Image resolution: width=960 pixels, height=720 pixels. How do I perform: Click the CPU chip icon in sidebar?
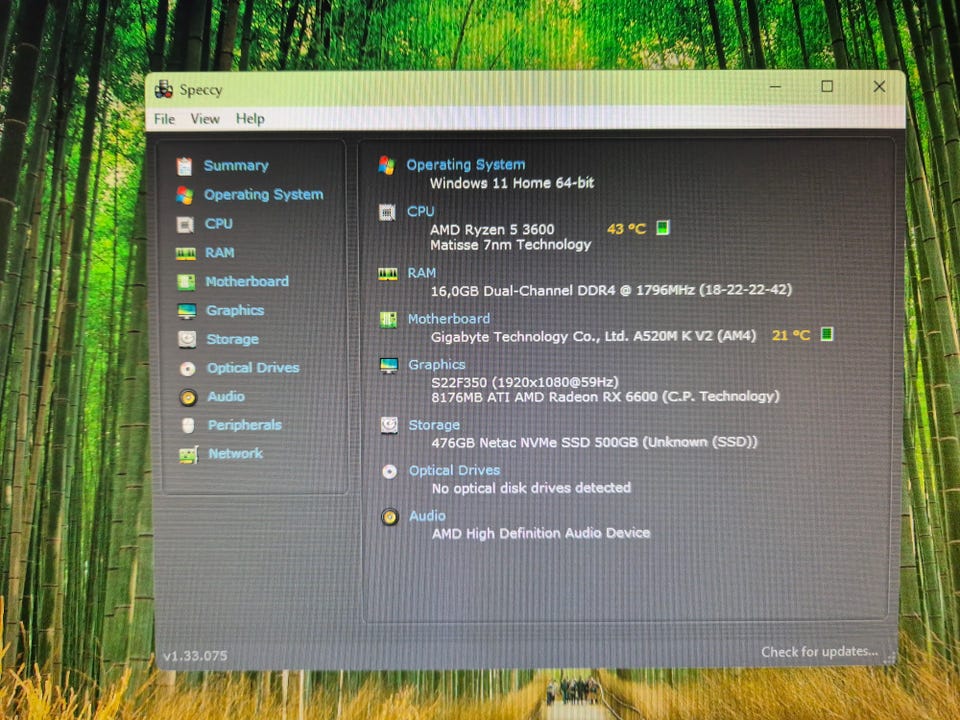tap(185, 224)
